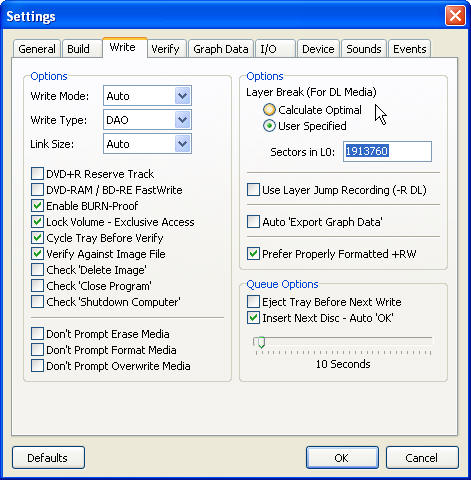Click the 10 Seconds delay slider thumb
471x480 pixels.
click(x=261, y=342)
